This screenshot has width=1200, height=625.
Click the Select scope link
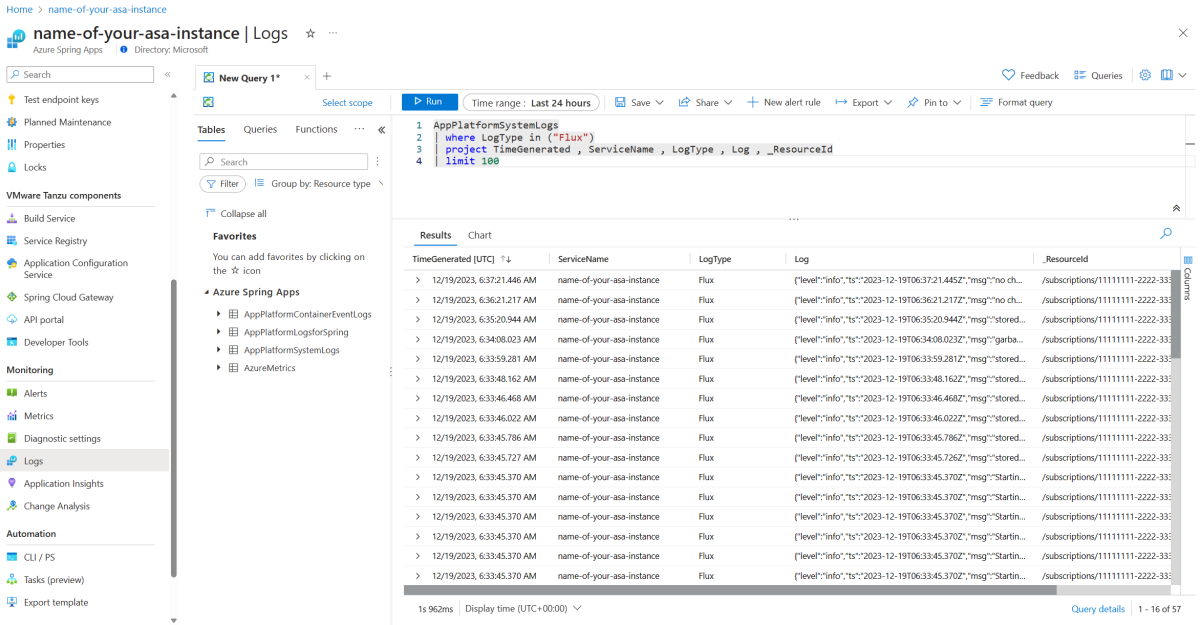tap(347, 103)
